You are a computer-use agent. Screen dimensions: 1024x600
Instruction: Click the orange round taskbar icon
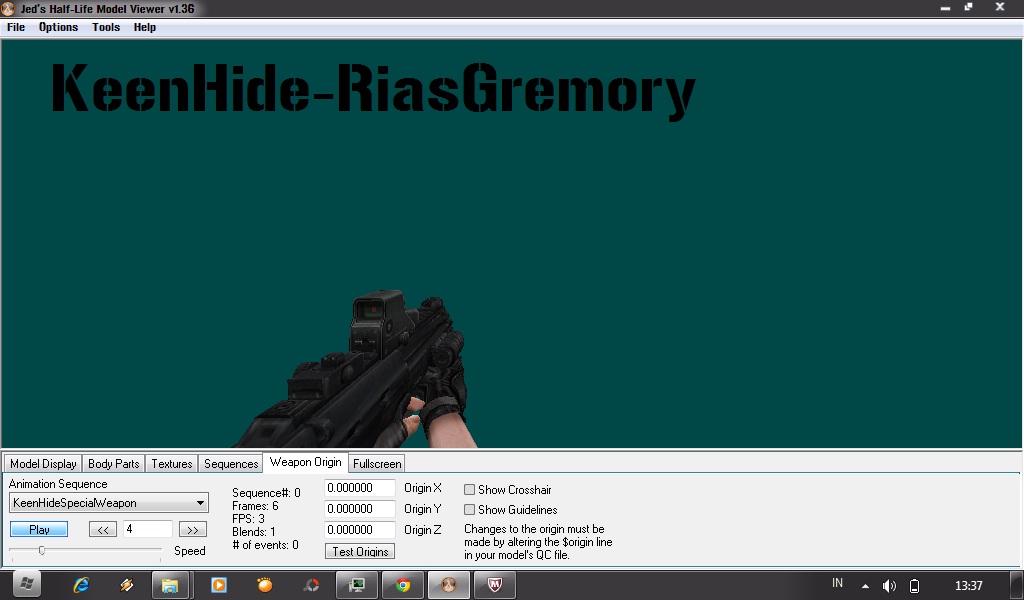tap(264, 585)
